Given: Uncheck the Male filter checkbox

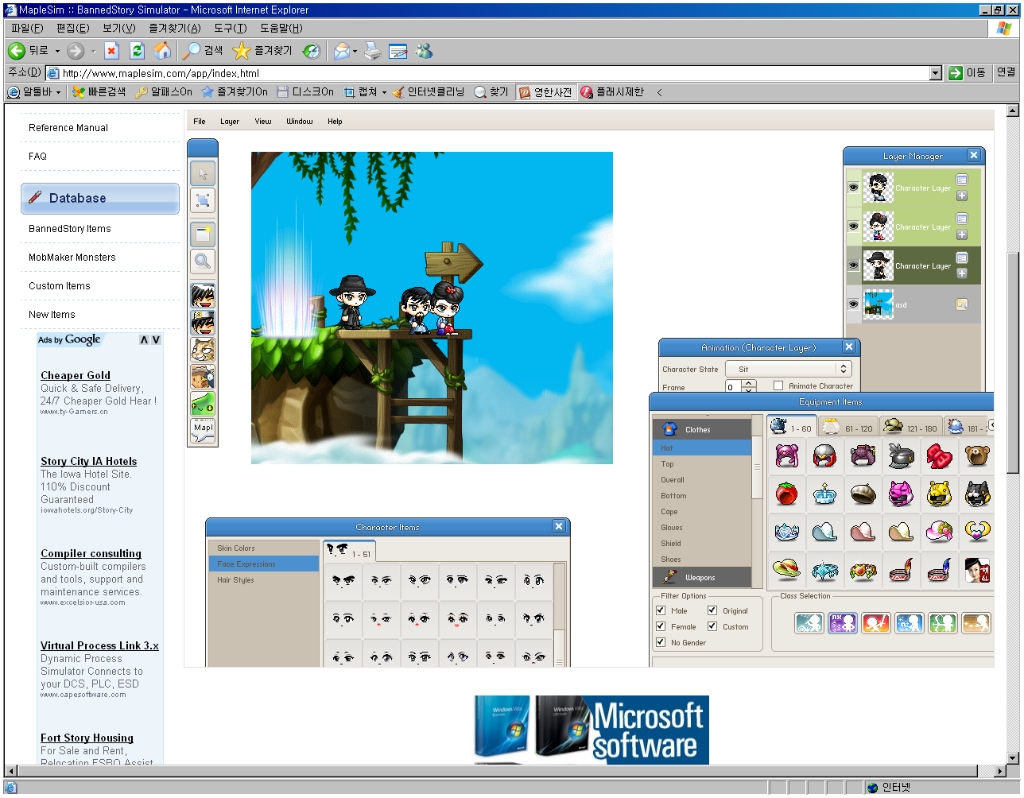Looking at the screenshot, I should click(660, 610).
